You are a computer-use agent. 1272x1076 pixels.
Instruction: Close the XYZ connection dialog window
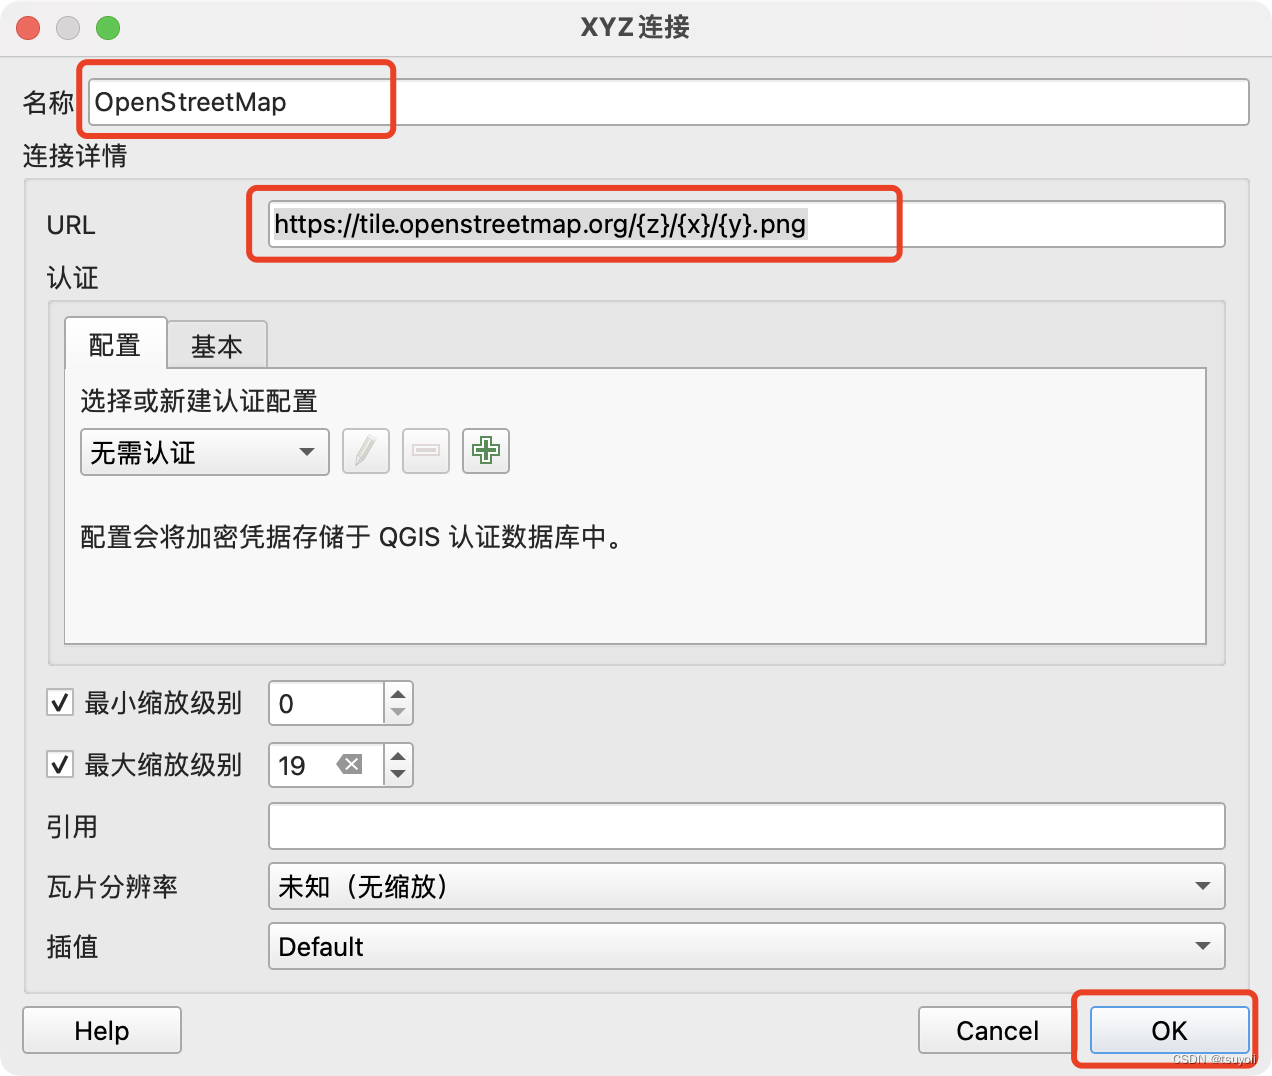28,28
